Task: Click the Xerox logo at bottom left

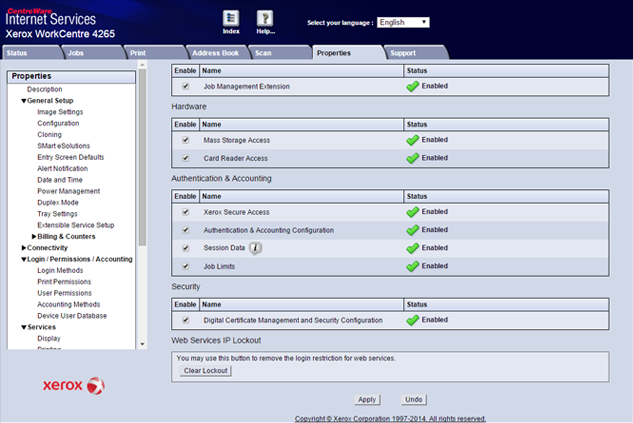Action: pyautogui.click(x=73, y=385)
